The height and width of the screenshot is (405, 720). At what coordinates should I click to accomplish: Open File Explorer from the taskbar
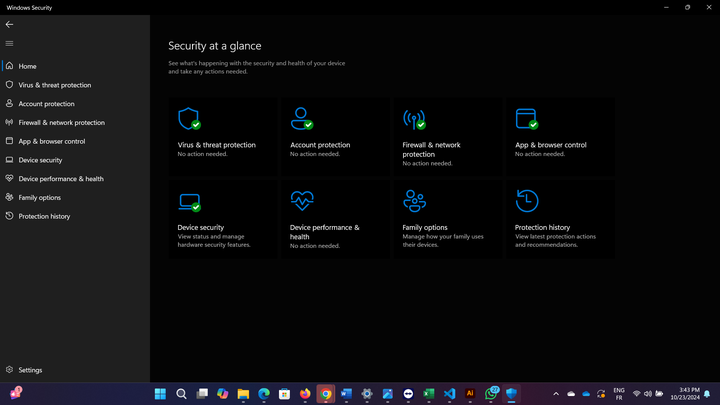click(243, 394)
